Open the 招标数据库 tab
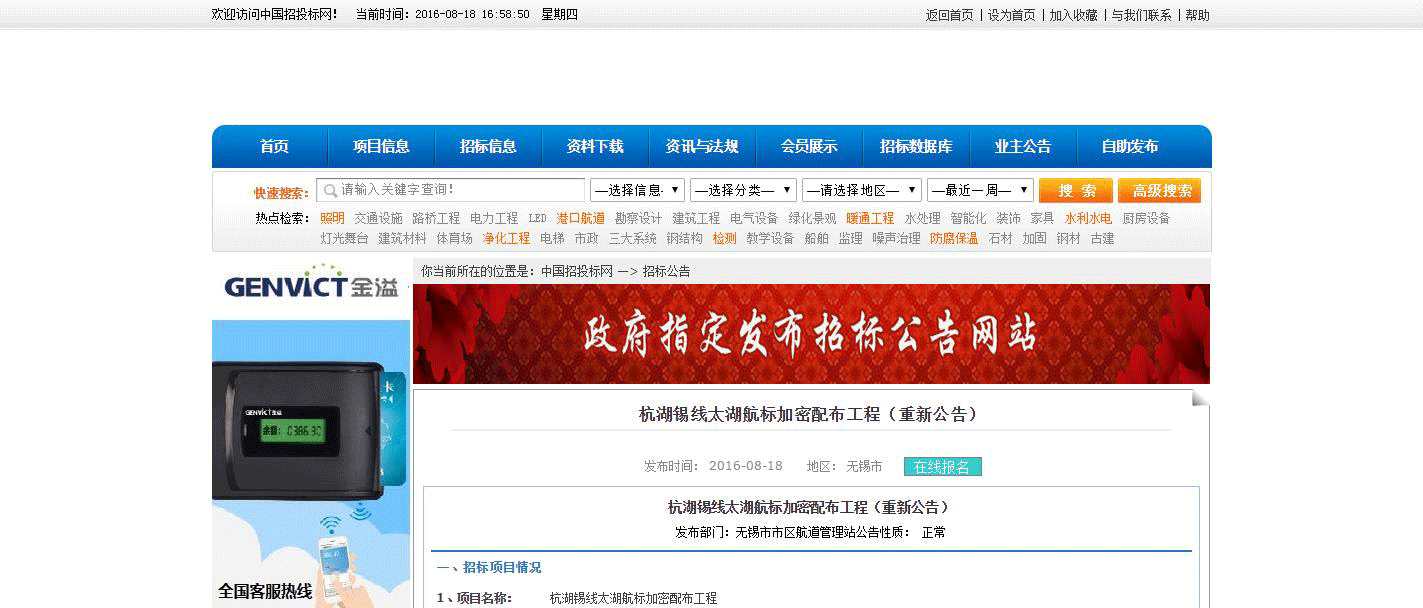This screenshot has width=1423, height=608. coord(916,146)
